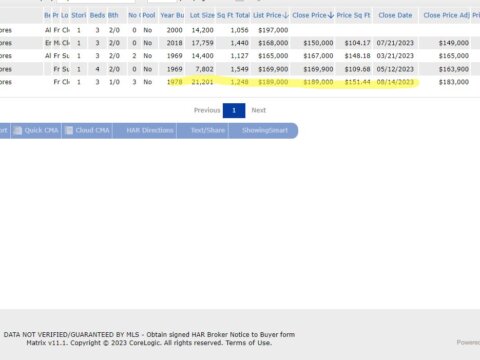
Task: Sort by Close Price Adj column
Action: 447,15
